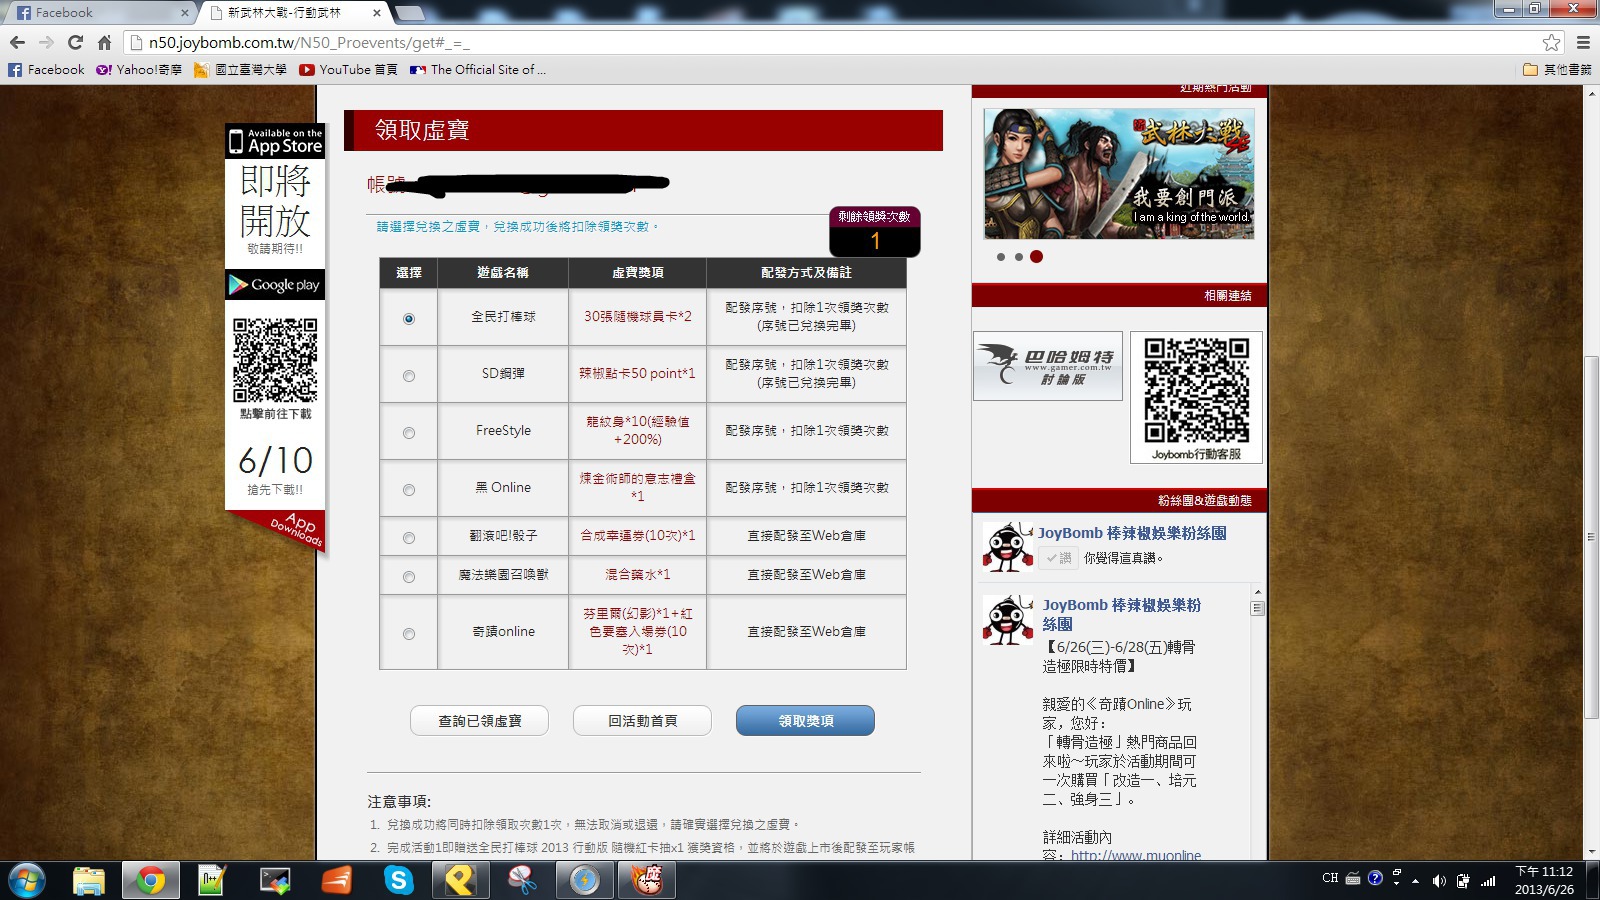
Task: Open Skype from the taskbar
Action: [399, 880]
